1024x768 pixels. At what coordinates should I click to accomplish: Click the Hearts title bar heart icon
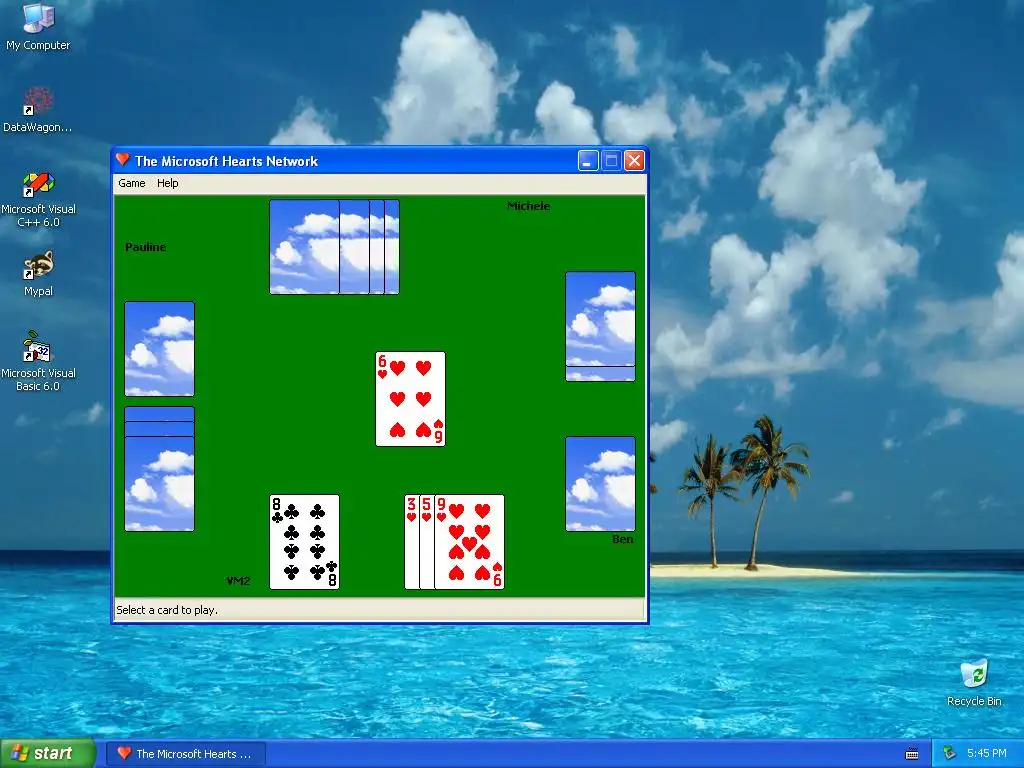[123, 160]
